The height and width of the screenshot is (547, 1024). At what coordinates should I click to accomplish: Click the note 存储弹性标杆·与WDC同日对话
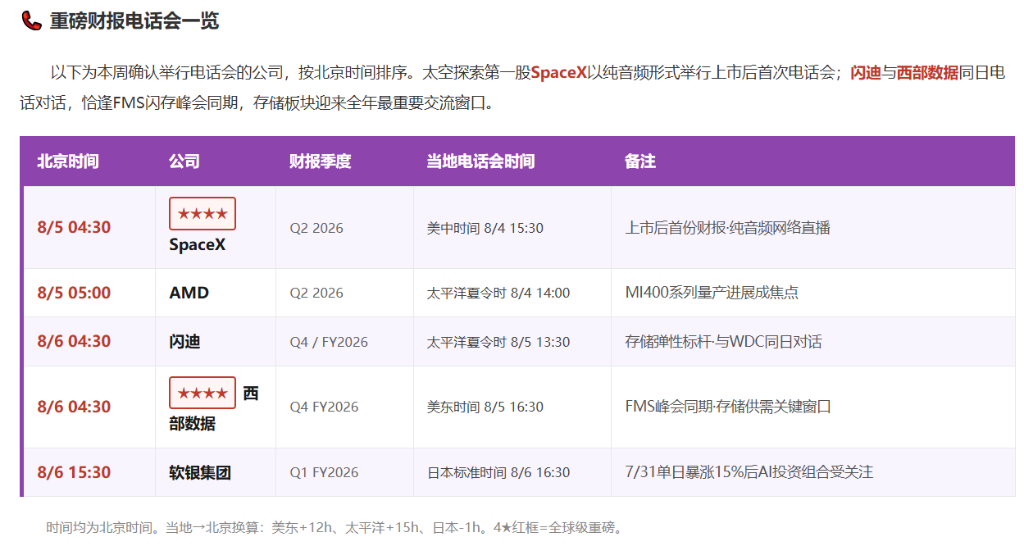pos(723,341)
